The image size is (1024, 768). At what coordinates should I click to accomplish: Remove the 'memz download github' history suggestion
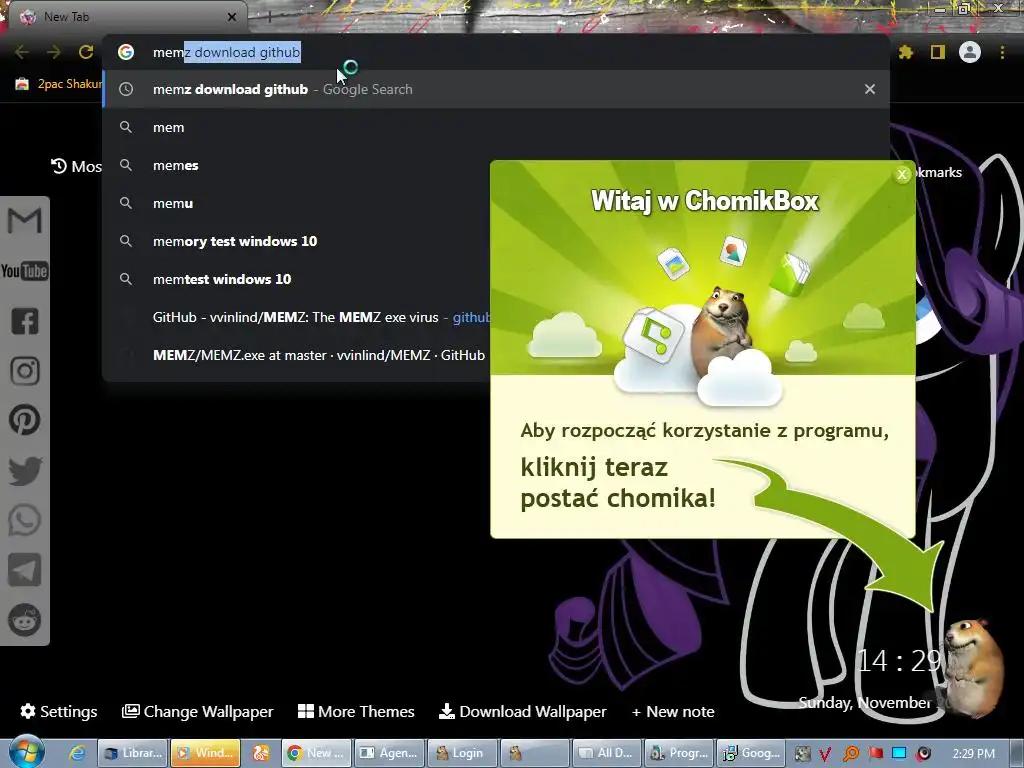pos(870,89)
